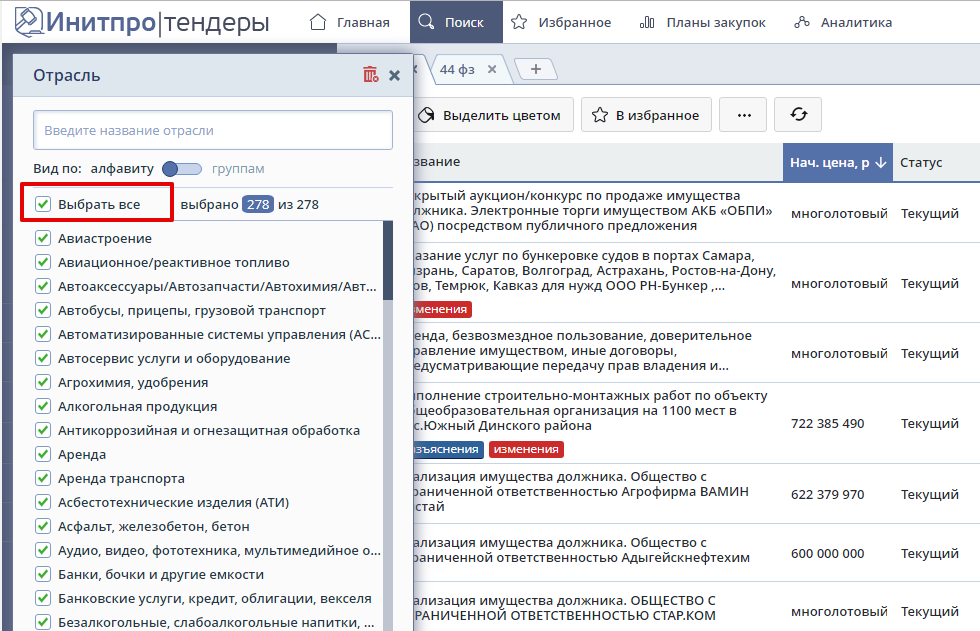Toggle Выбрать все checkbox
Screen dimensions: 980x631
[43, 204]
